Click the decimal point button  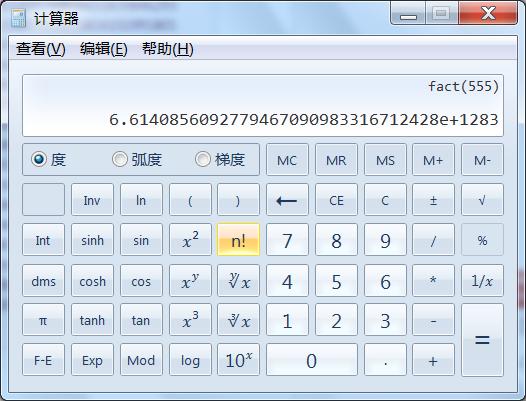(x=385, y=360)
